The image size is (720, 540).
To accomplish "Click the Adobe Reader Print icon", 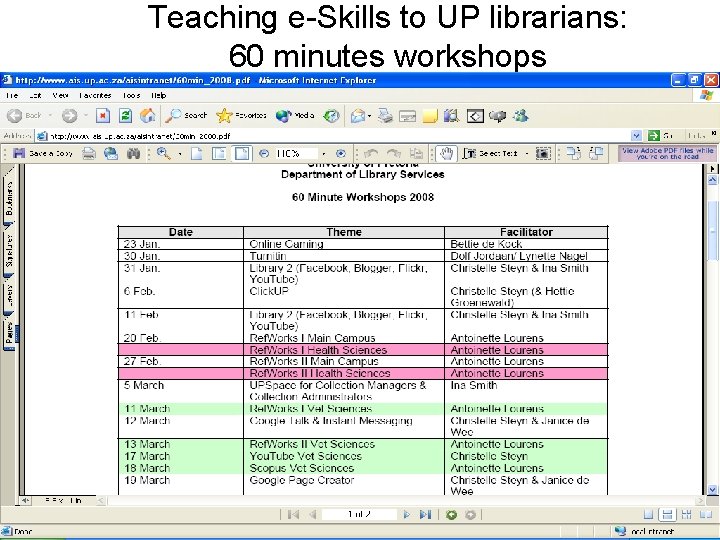I will click(89, 153).
